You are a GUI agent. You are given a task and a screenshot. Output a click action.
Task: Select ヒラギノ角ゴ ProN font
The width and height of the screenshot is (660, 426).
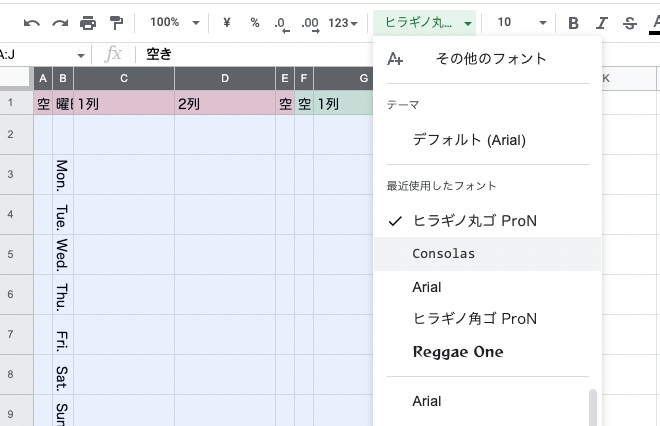[x=487, y=319]
